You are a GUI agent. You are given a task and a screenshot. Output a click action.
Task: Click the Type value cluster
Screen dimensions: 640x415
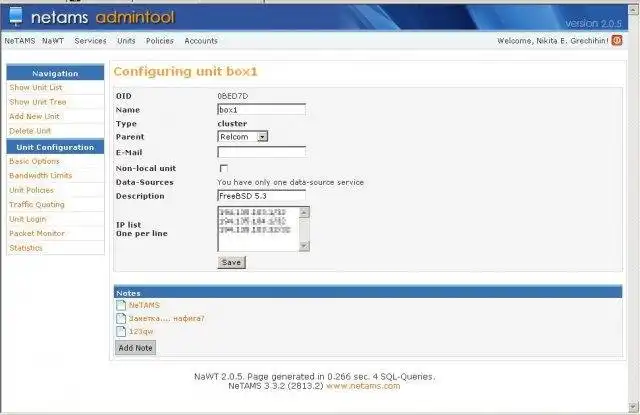coord(232,124)
